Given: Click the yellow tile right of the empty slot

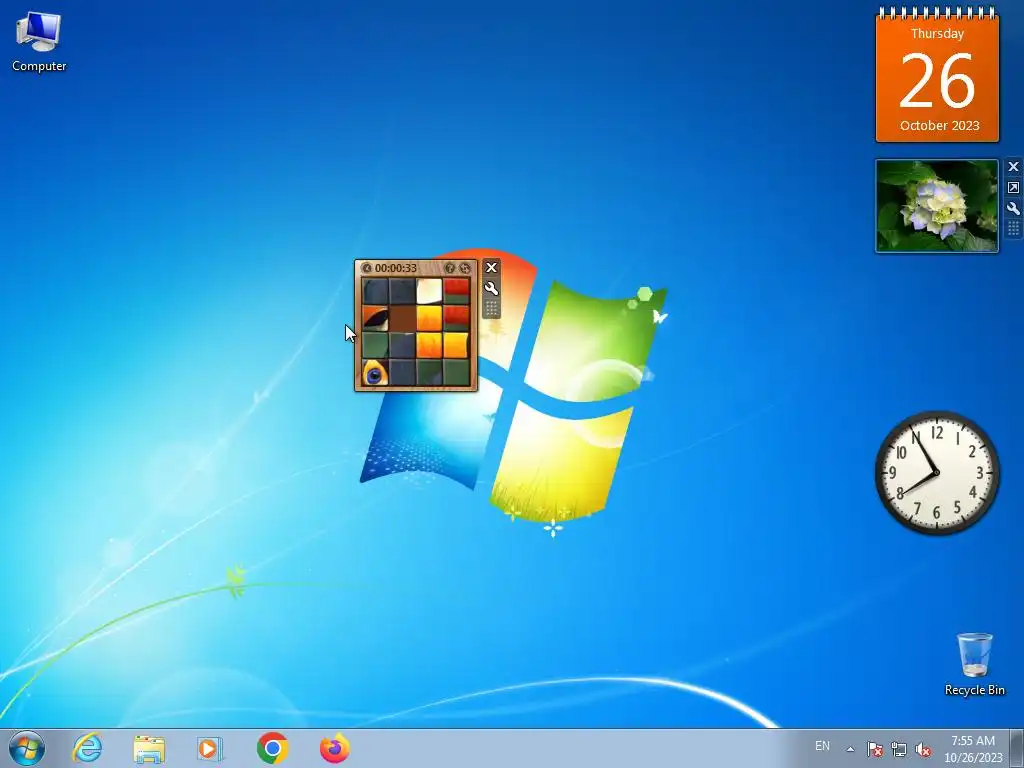Looking at the screenshot, I should coord(429,319).
